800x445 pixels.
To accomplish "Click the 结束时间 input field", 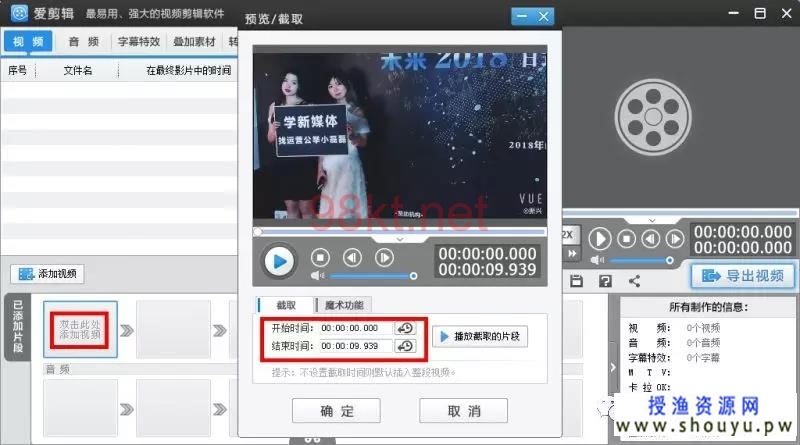I will [x=356, y=346].
